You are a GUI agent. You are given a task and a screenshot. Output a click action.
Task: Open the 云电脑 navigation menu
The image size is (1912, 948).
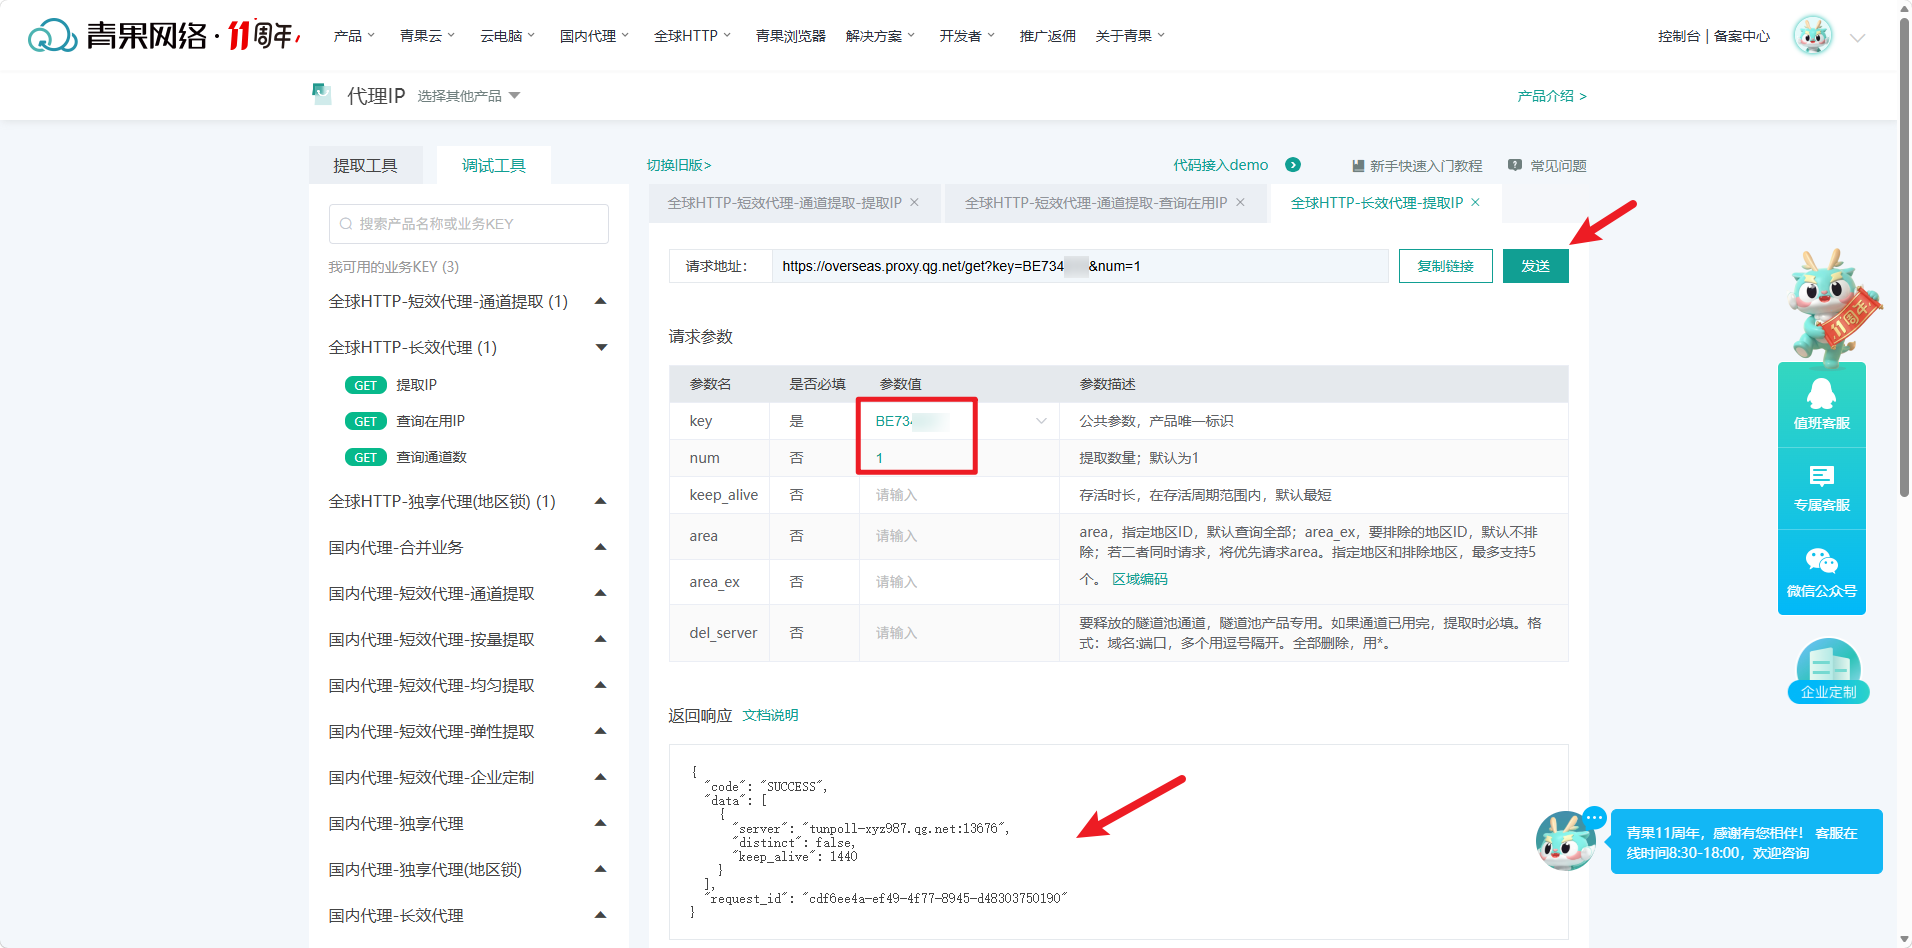507,36
